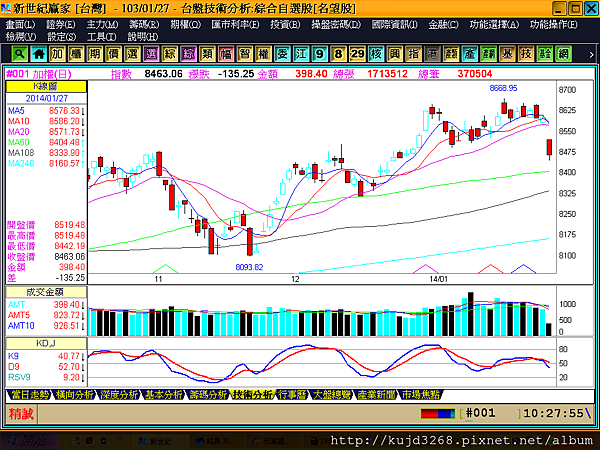The height and width of the screenshot is (450, 600).
Task: Click the 29 toolbar icon
Action: (357, 54)
